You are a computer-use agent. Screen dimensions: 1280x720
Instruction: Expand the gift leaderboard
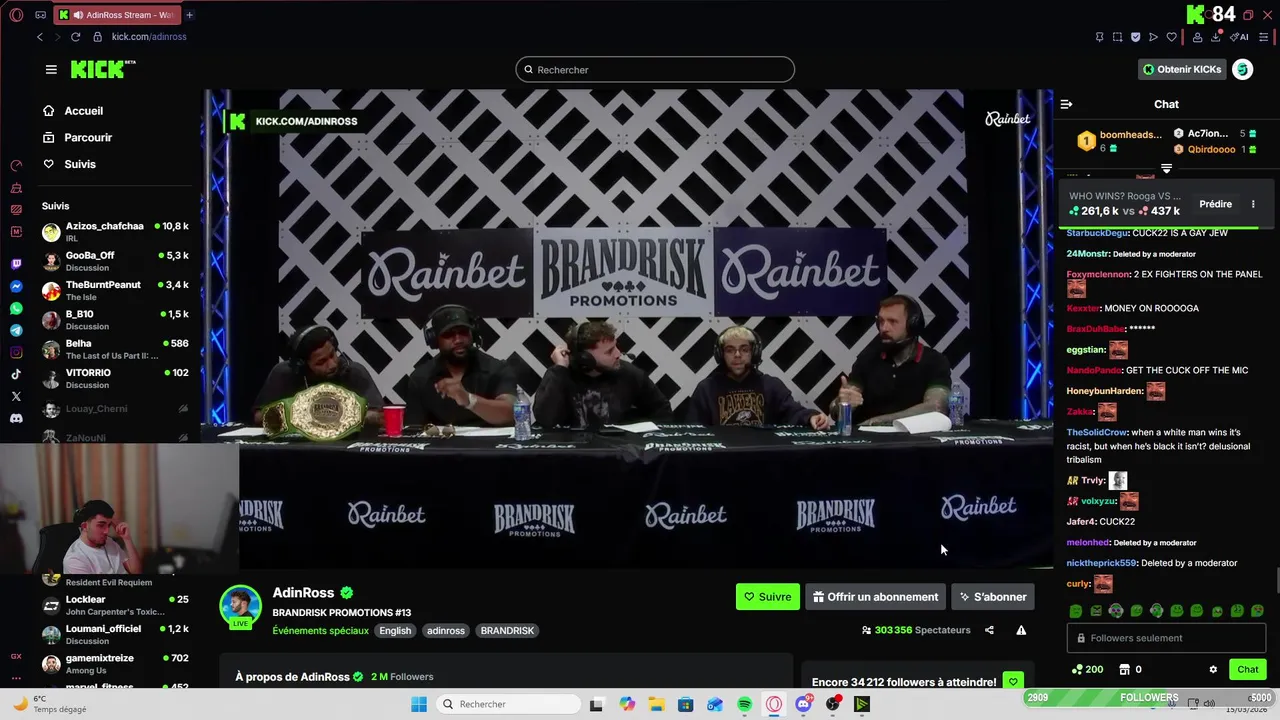tap(1166, 168)
